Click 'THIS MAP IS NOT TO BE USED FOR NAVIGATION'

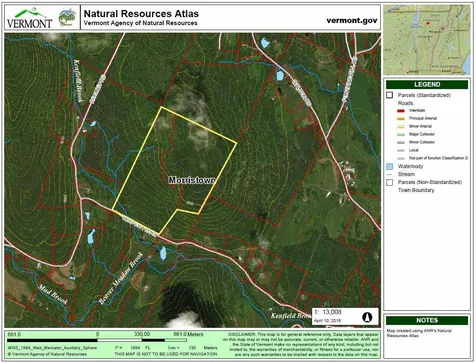(166, 354)
